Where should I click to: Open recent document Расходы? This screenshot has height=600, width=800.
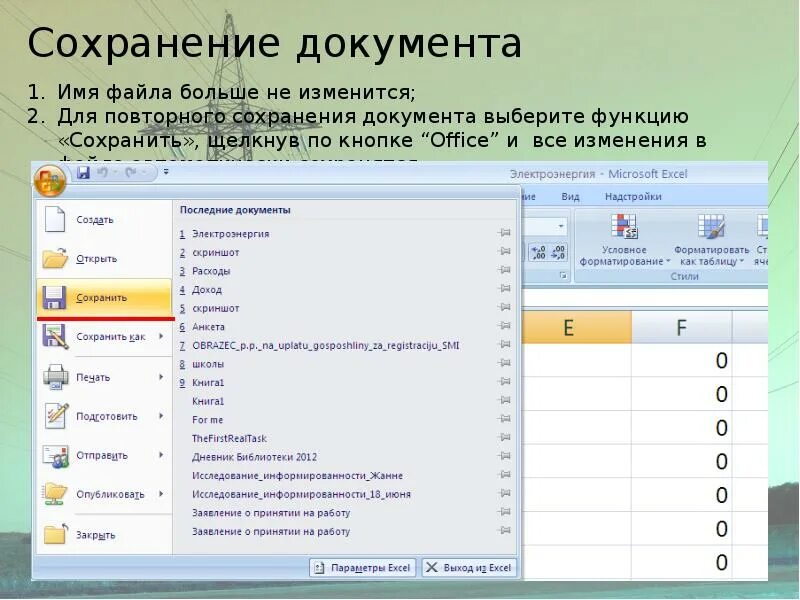click(345, 271)
